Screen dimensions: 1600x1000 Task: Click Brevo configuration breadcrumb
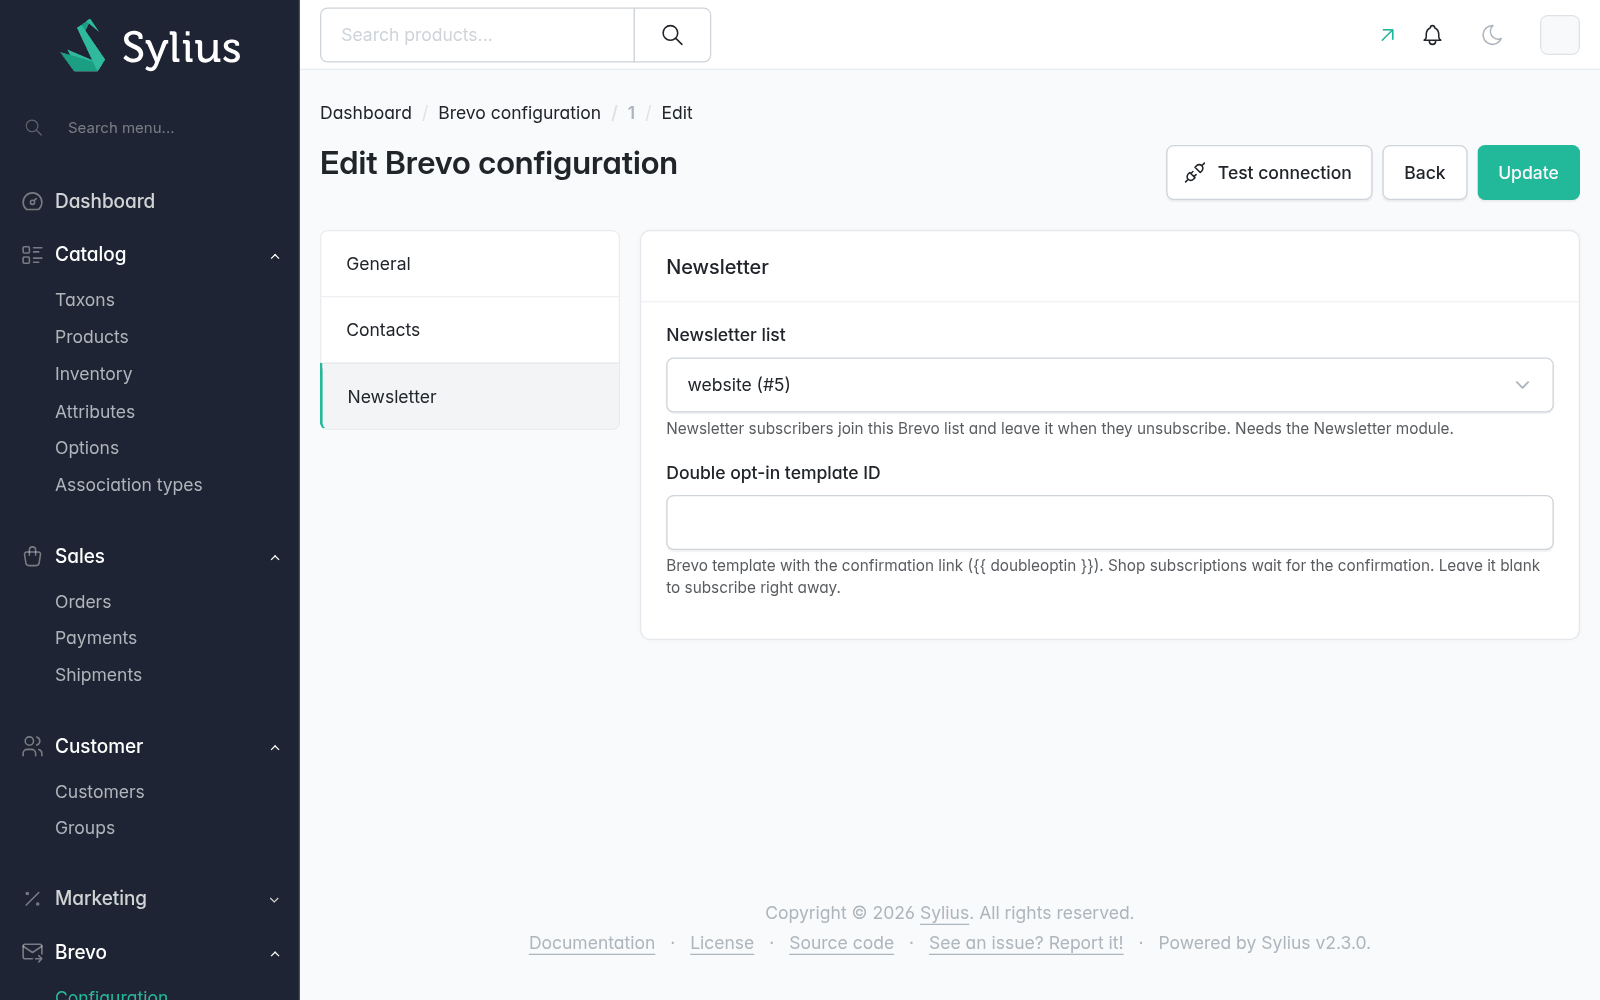click(519, 113)
